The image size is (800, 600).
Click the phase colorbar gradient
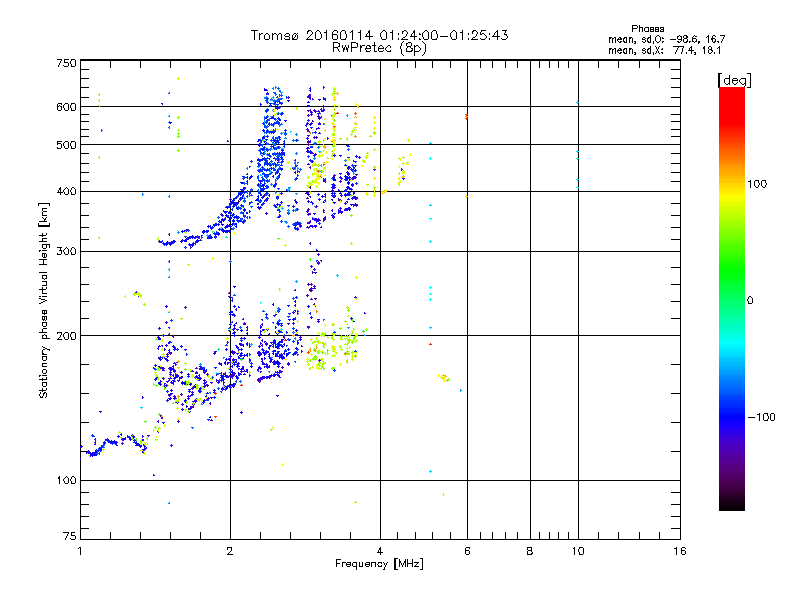pyautogui.click(x=732, y=299)
